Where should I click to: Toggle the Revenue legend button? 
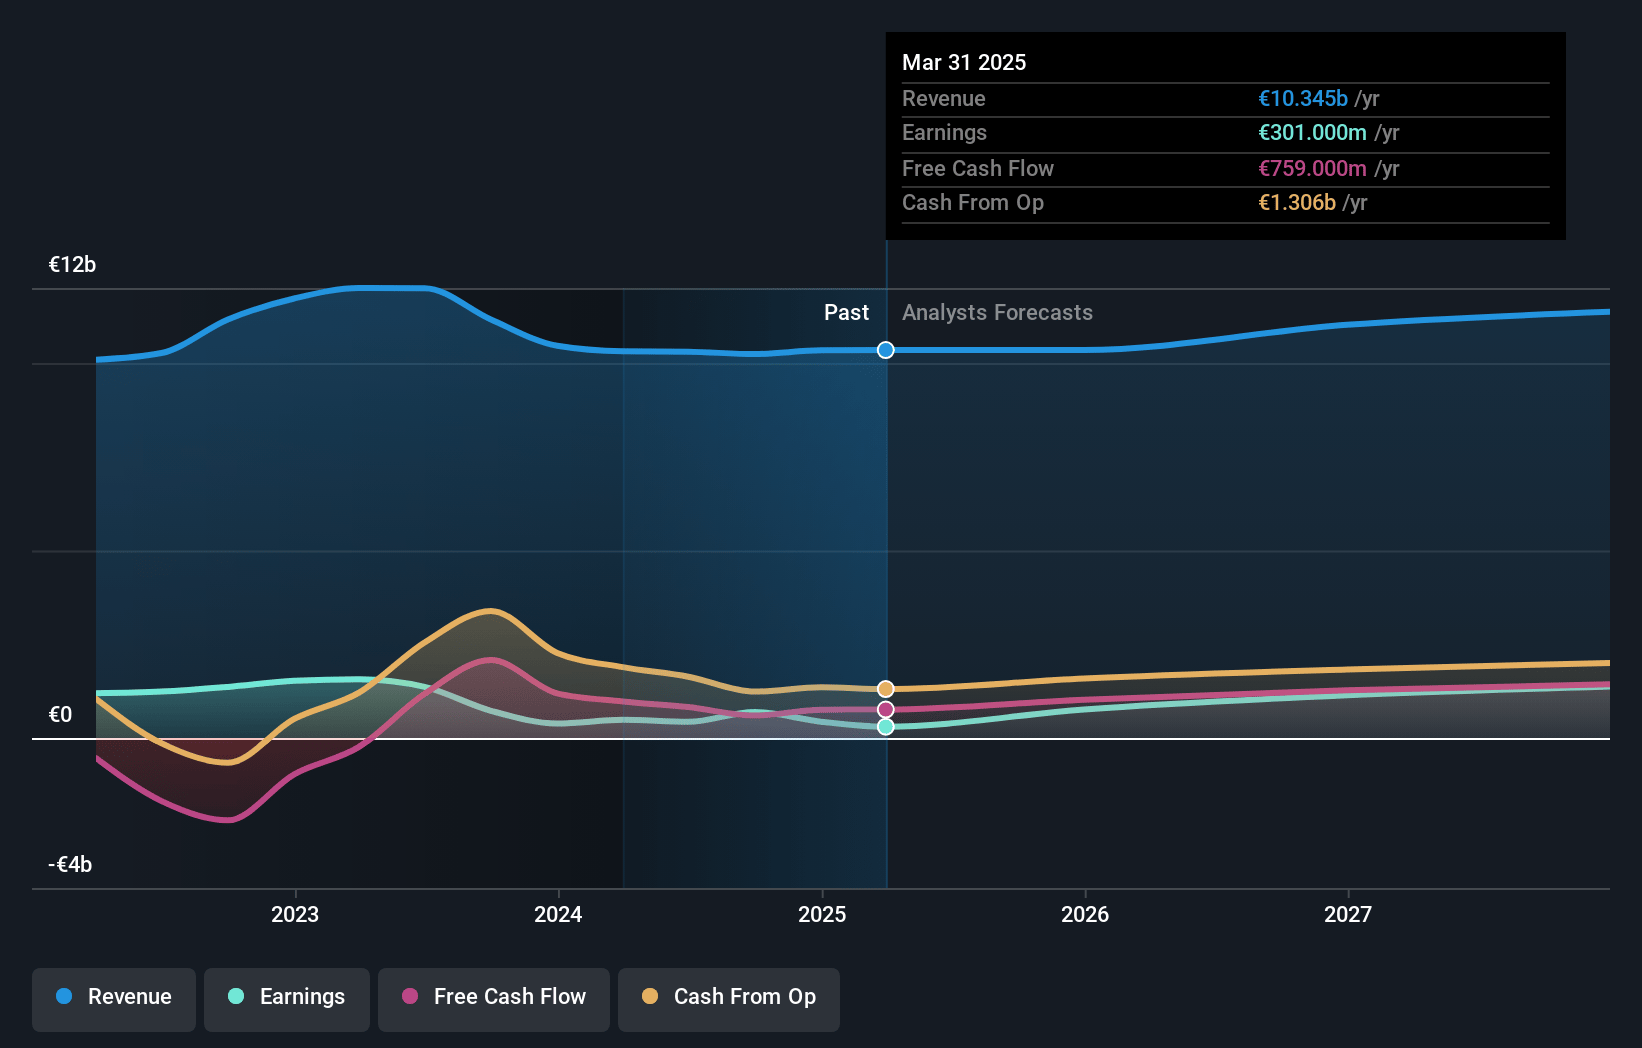(114, 998)
